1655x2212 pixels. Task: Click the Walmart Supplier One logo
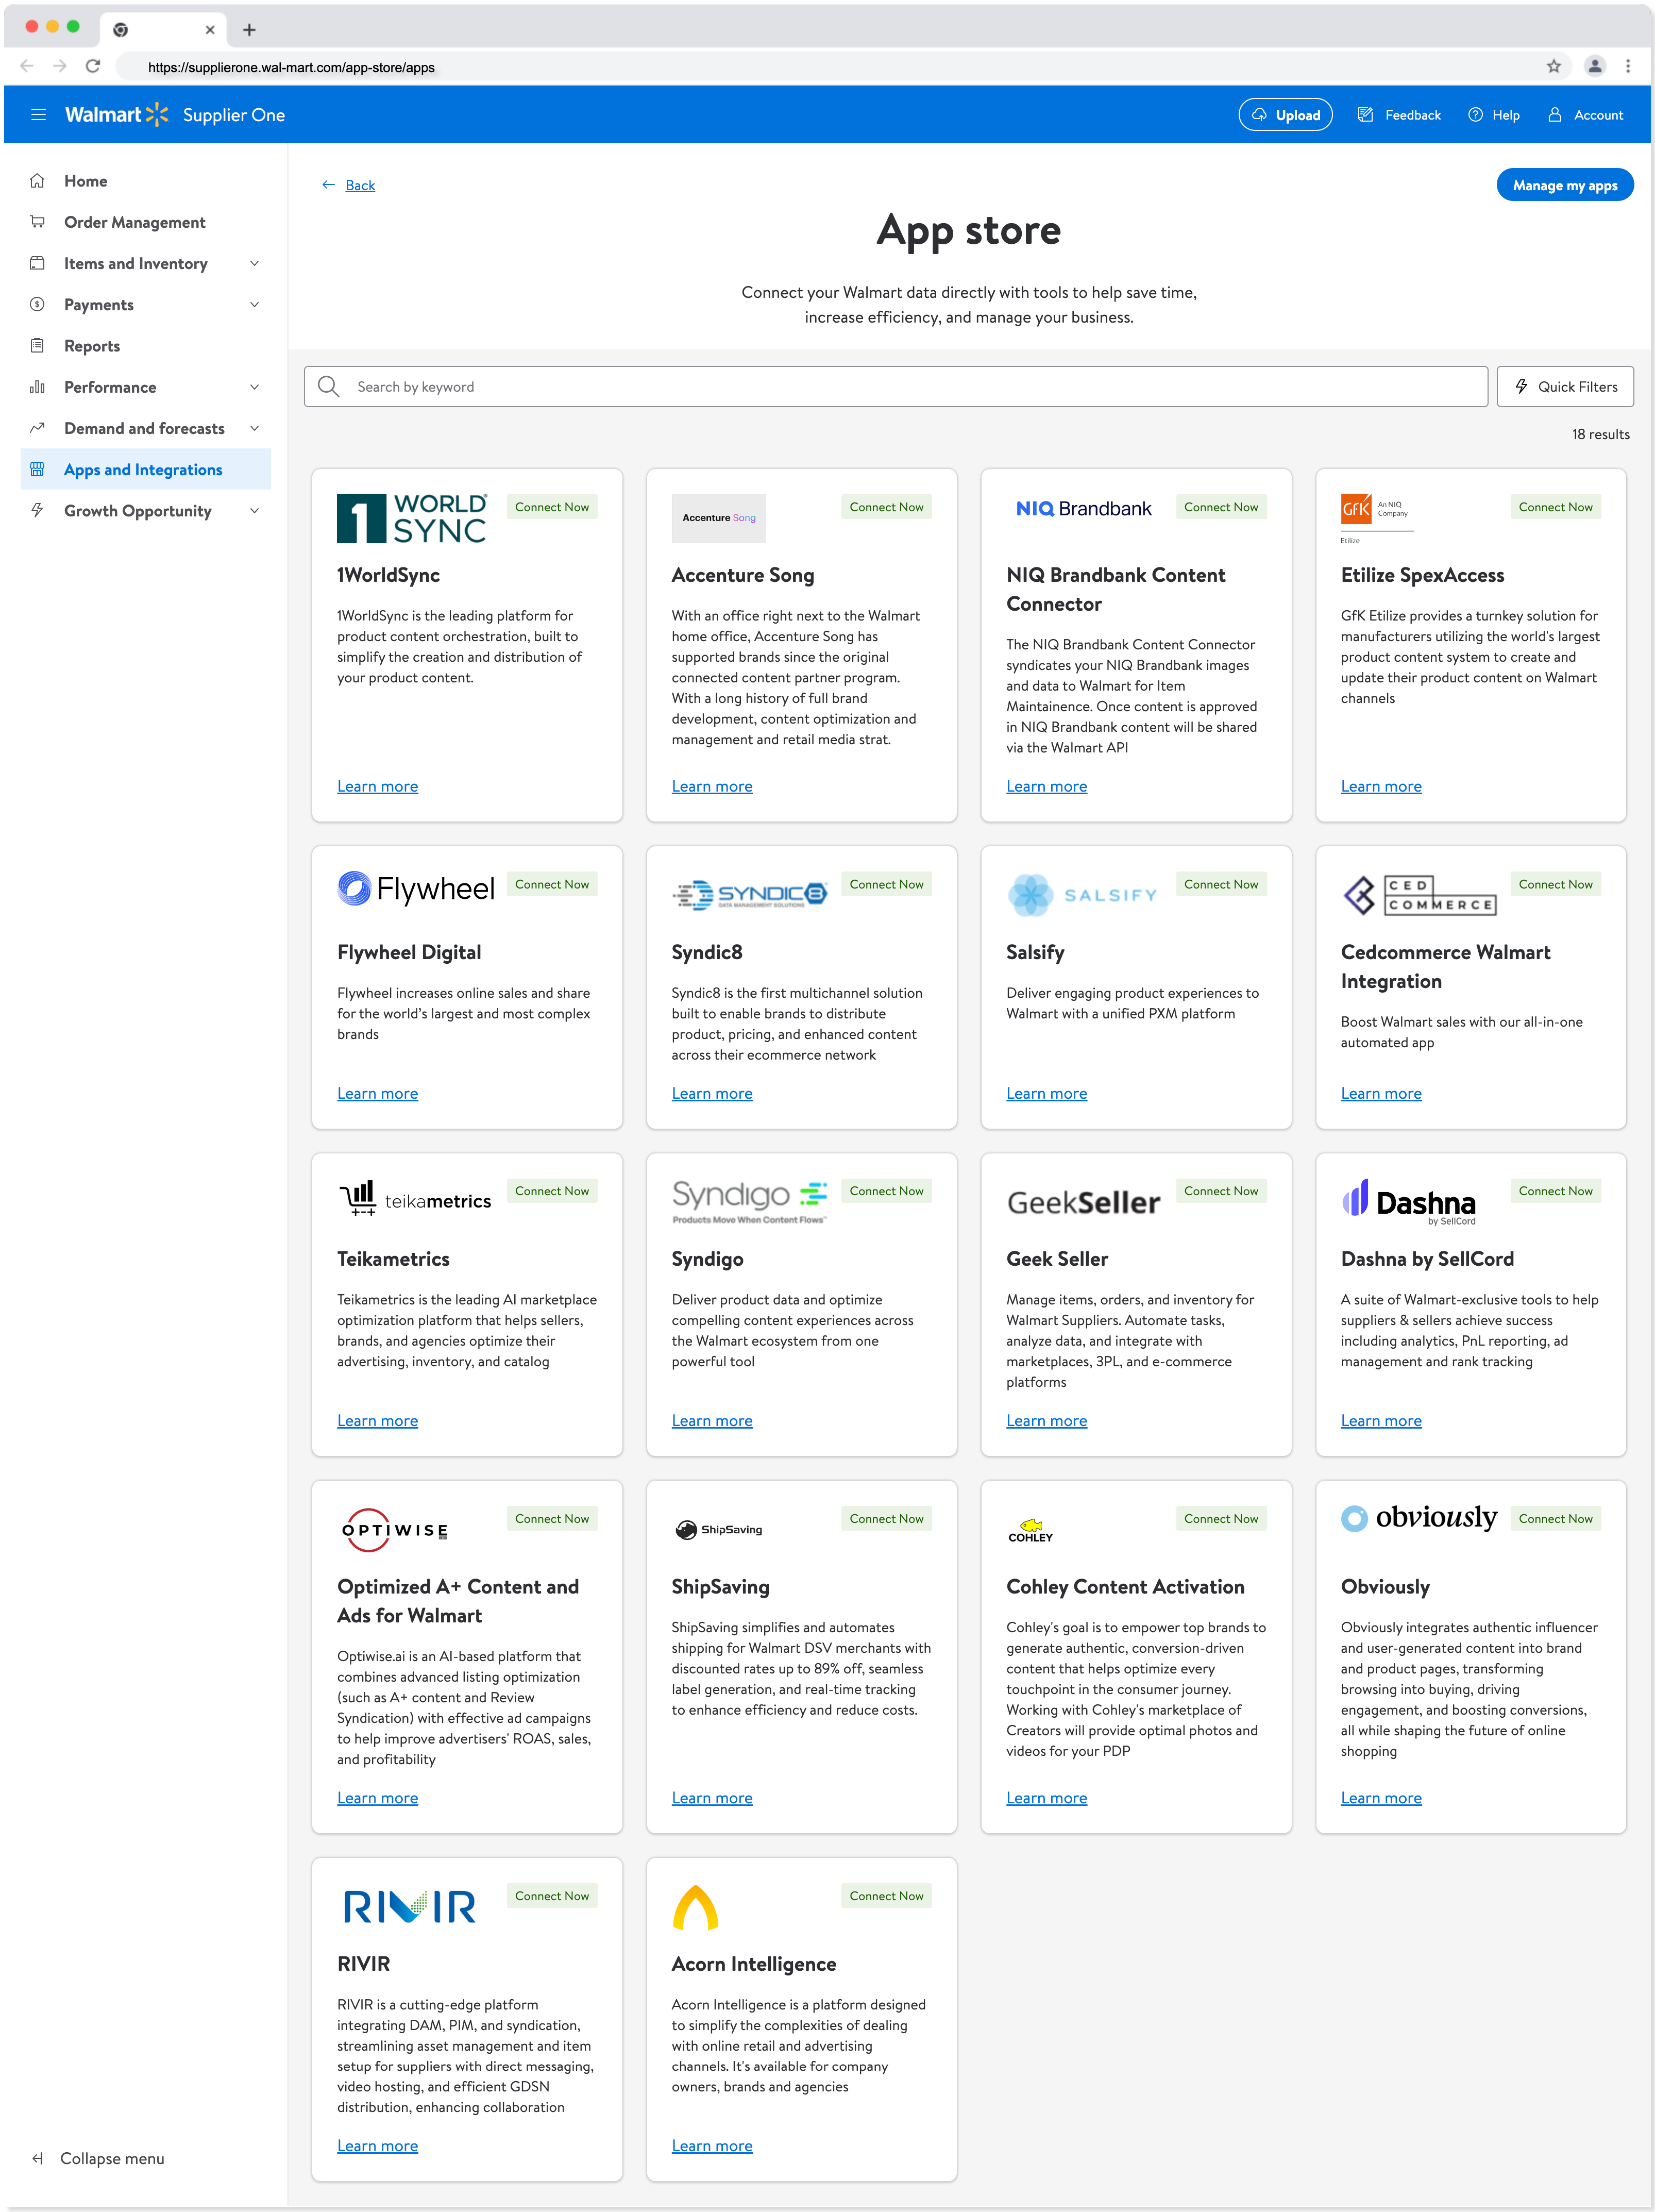click(x=175, y=115)
